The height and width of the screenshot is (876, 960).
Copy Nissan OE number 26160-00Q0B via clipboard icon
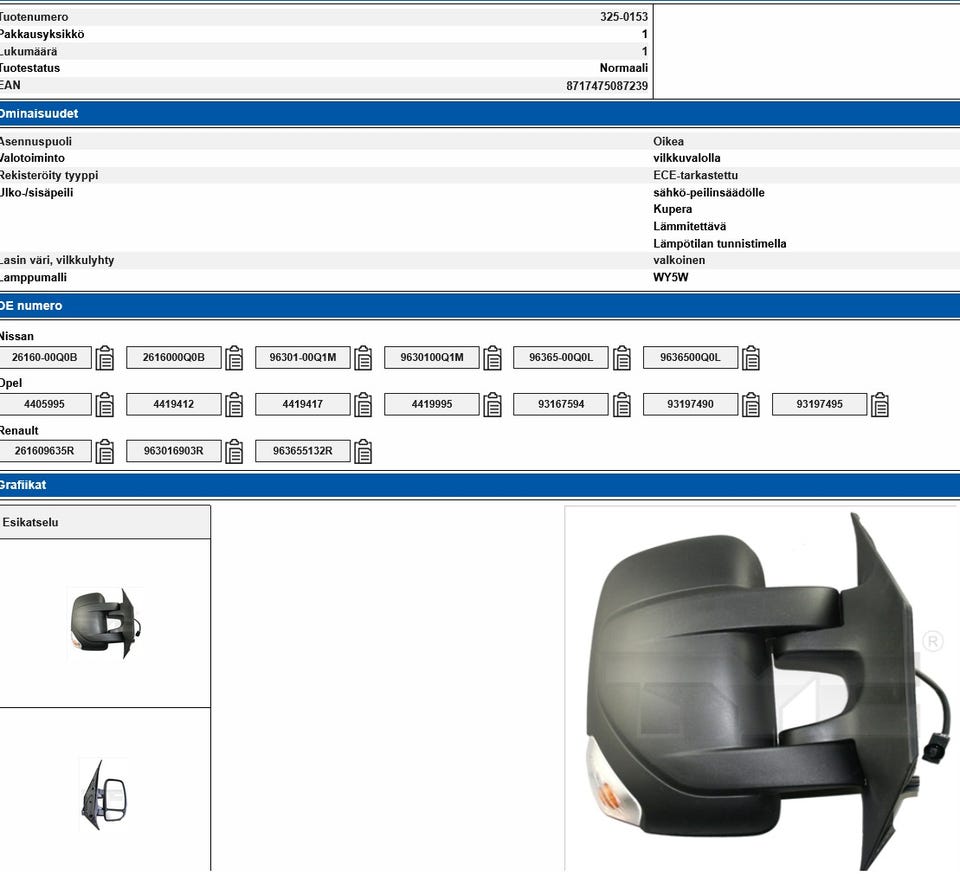[105, 358]
